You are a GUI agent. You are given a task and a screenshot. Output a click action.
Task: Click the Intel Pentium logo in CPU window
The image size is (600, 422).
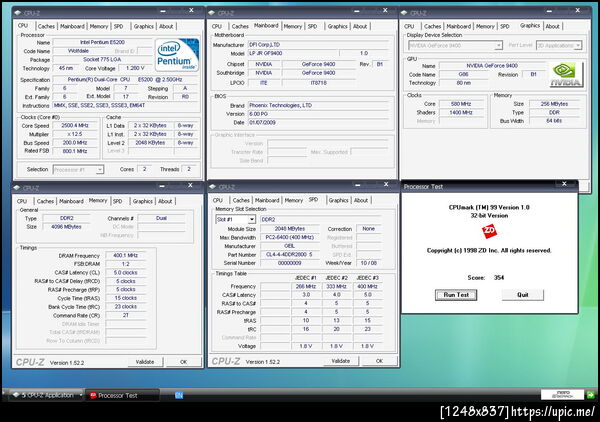click(x=176, y=55)
